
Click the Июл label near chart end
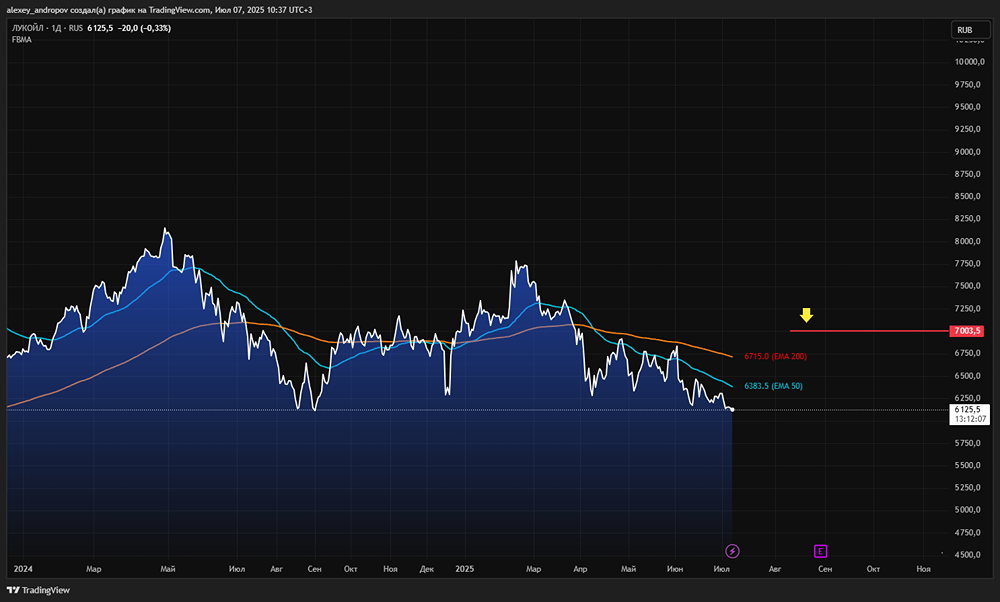click(723, 569)
